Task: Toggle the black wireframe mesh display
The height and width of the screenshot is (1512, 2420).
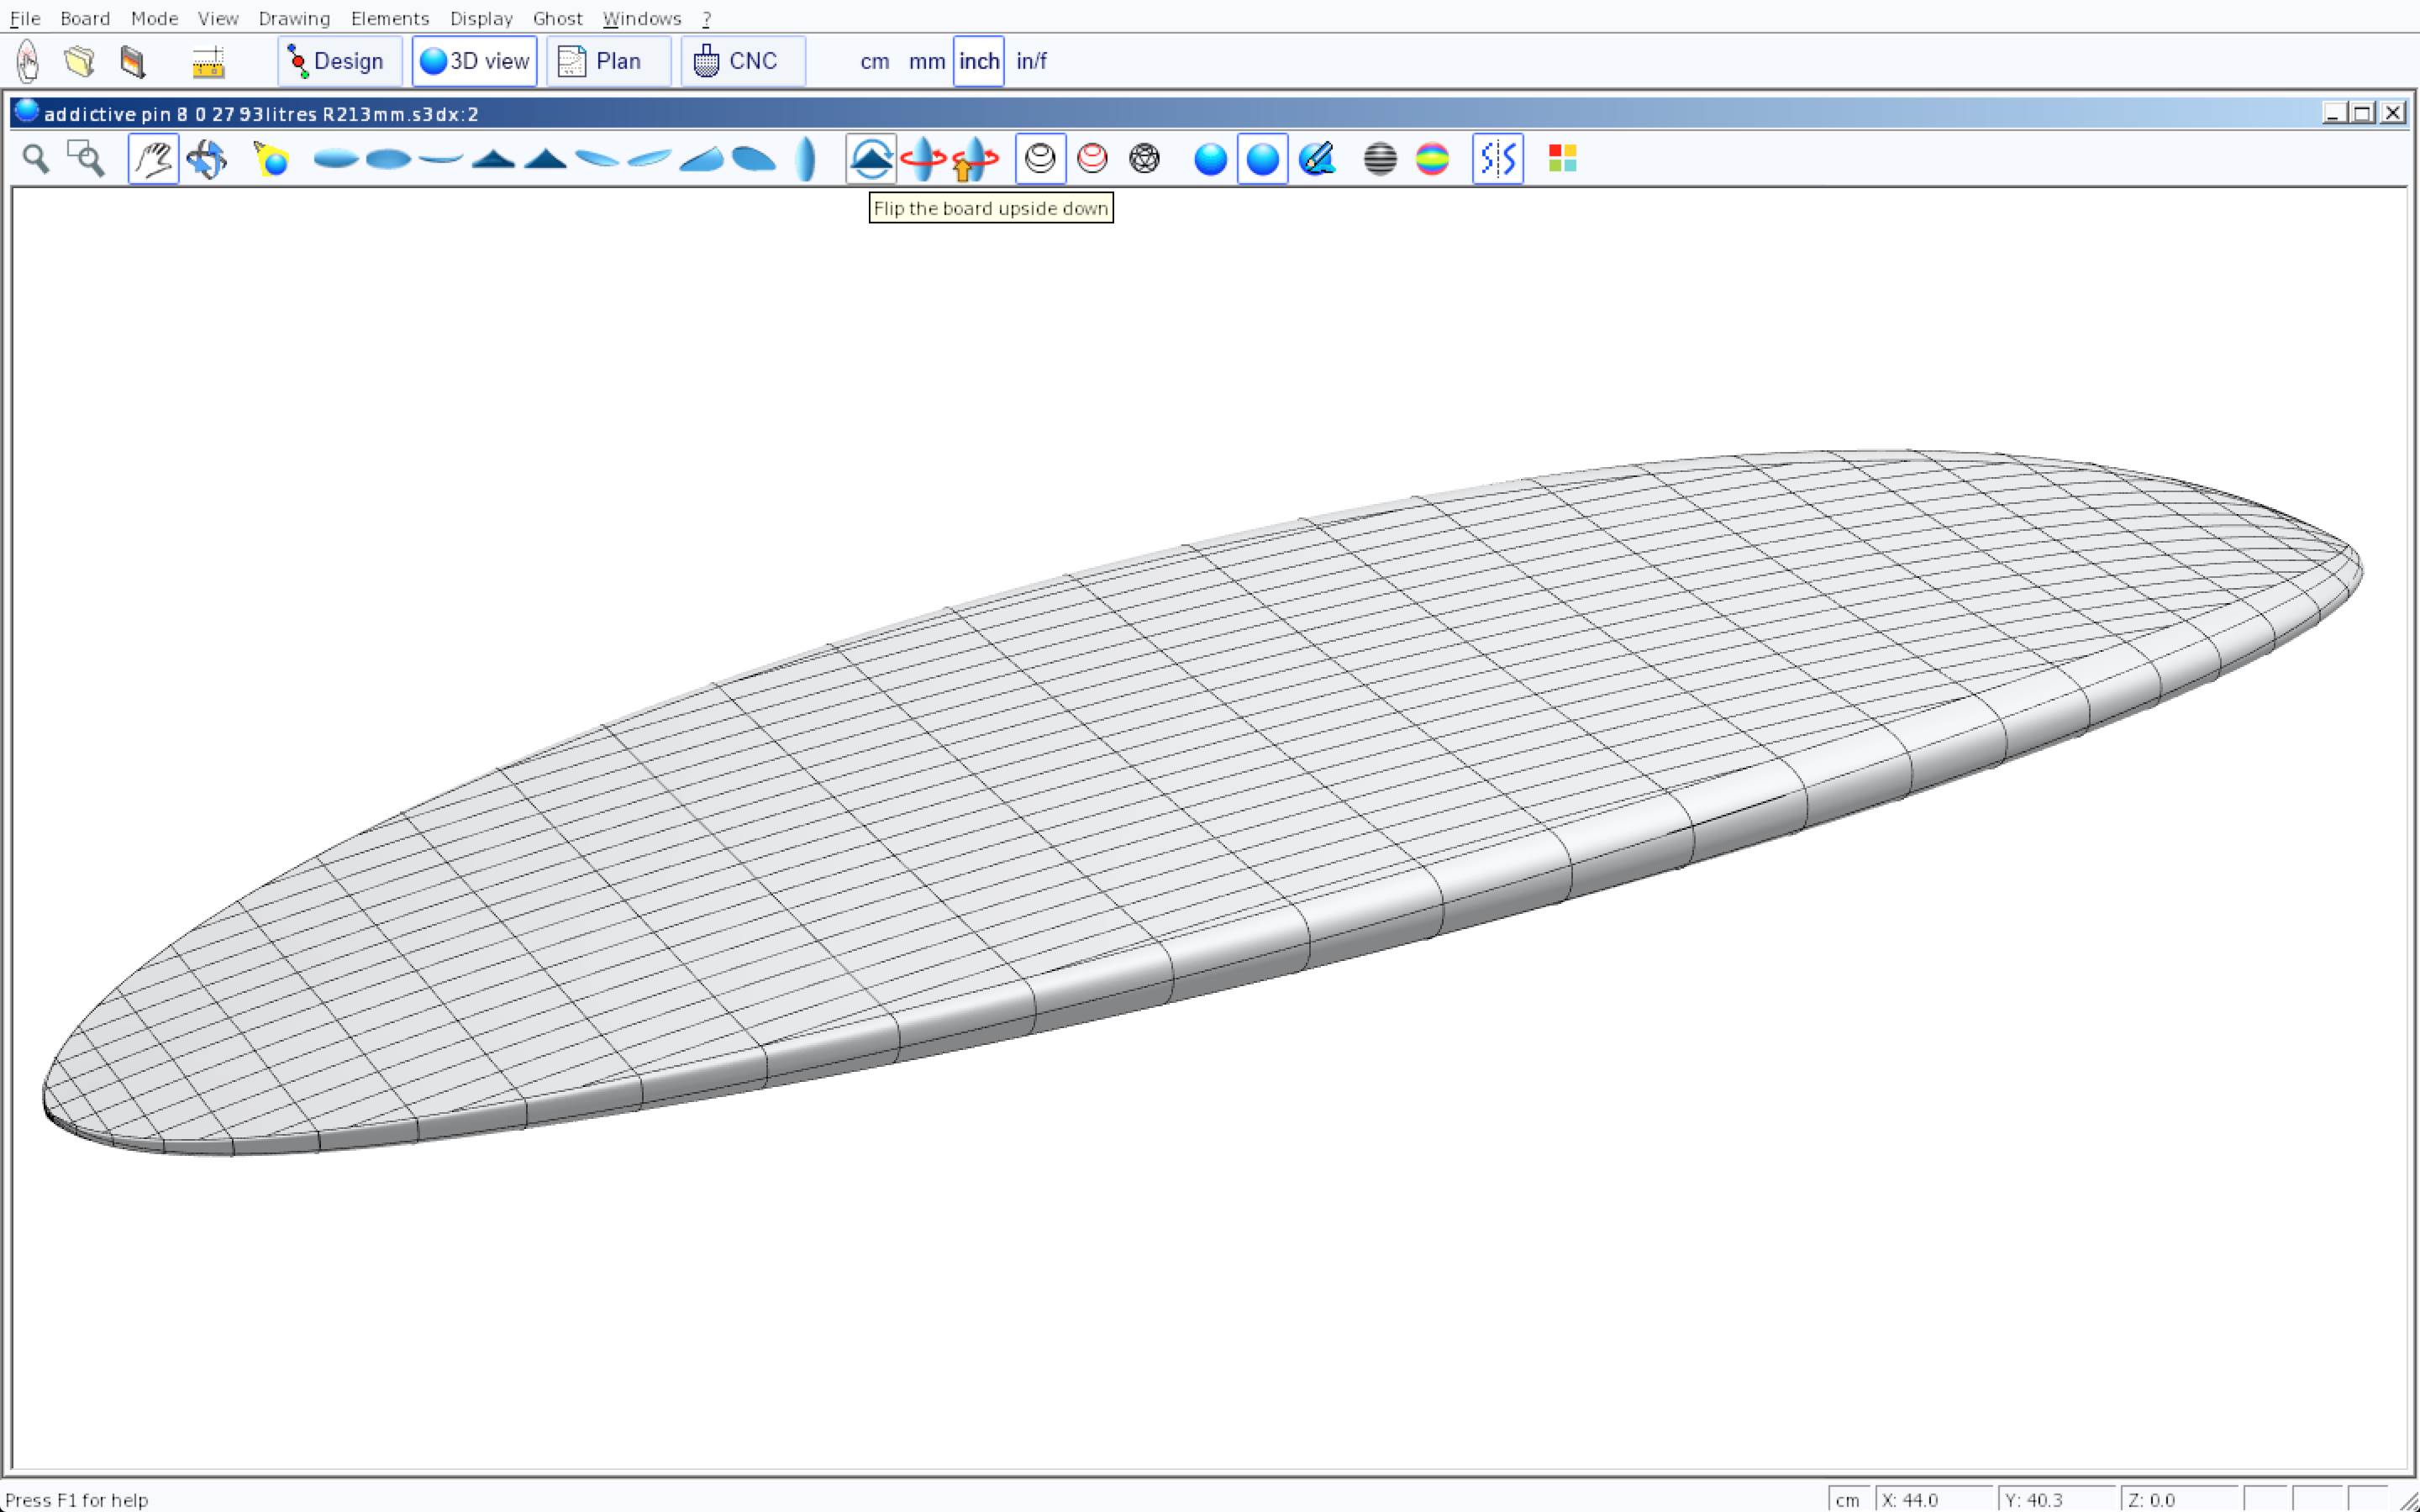Action: 1040,159
